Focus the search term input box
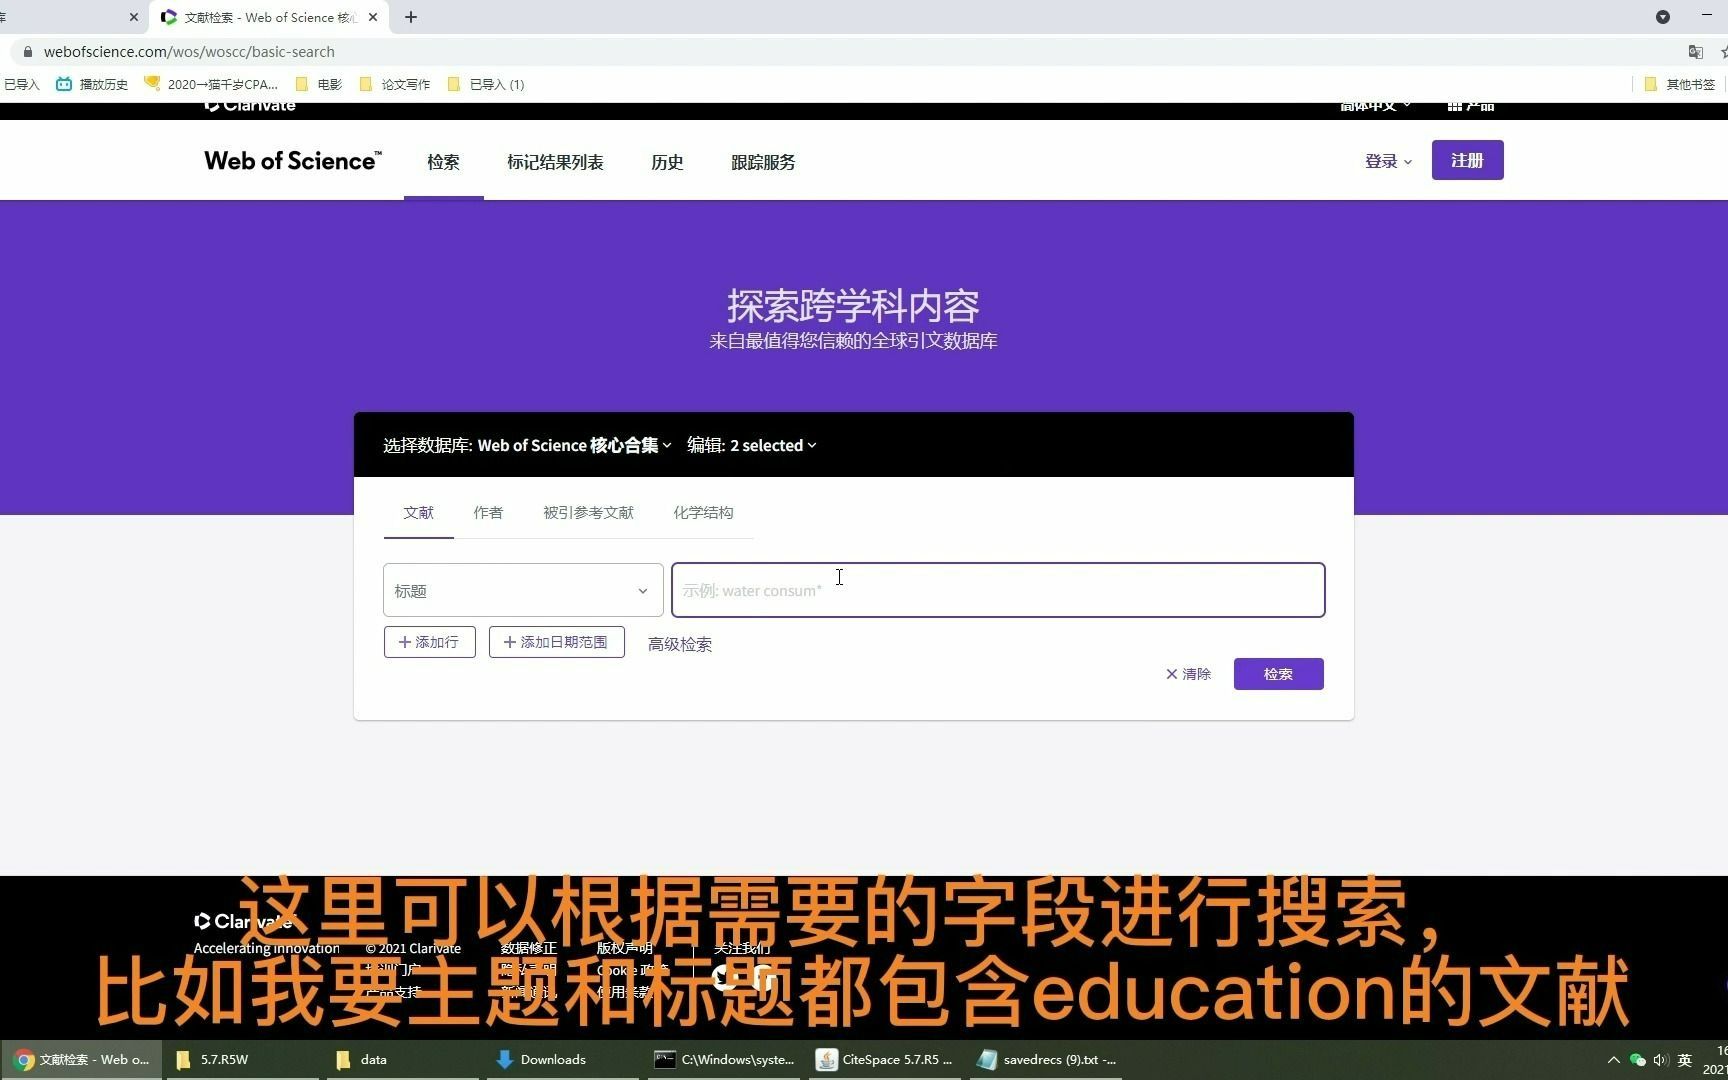 [998, 590]
